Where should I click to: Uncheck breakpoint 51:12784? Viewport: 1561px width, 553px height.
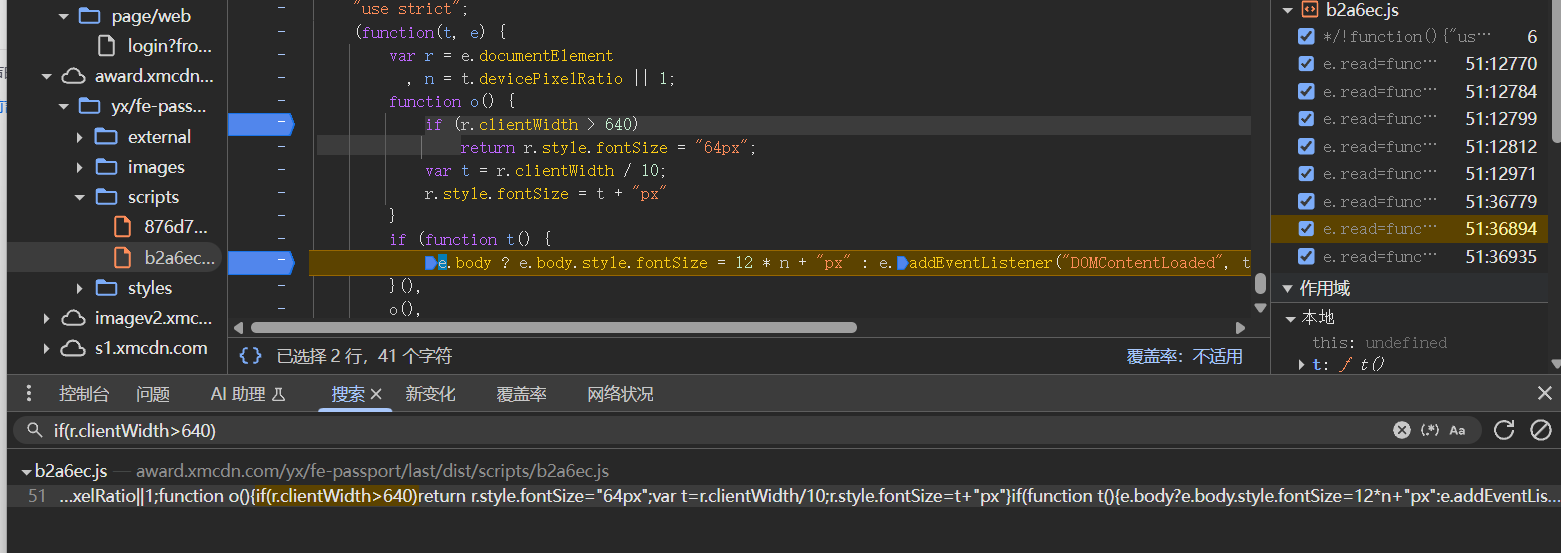[1306, 92]
